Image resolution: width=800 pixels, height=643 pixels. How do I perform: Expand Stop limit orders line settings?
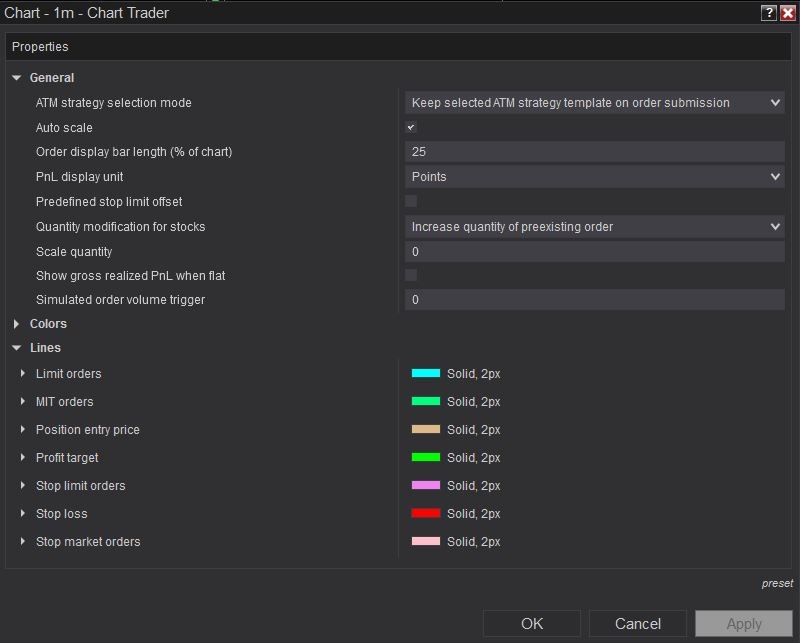pos(22,485)
